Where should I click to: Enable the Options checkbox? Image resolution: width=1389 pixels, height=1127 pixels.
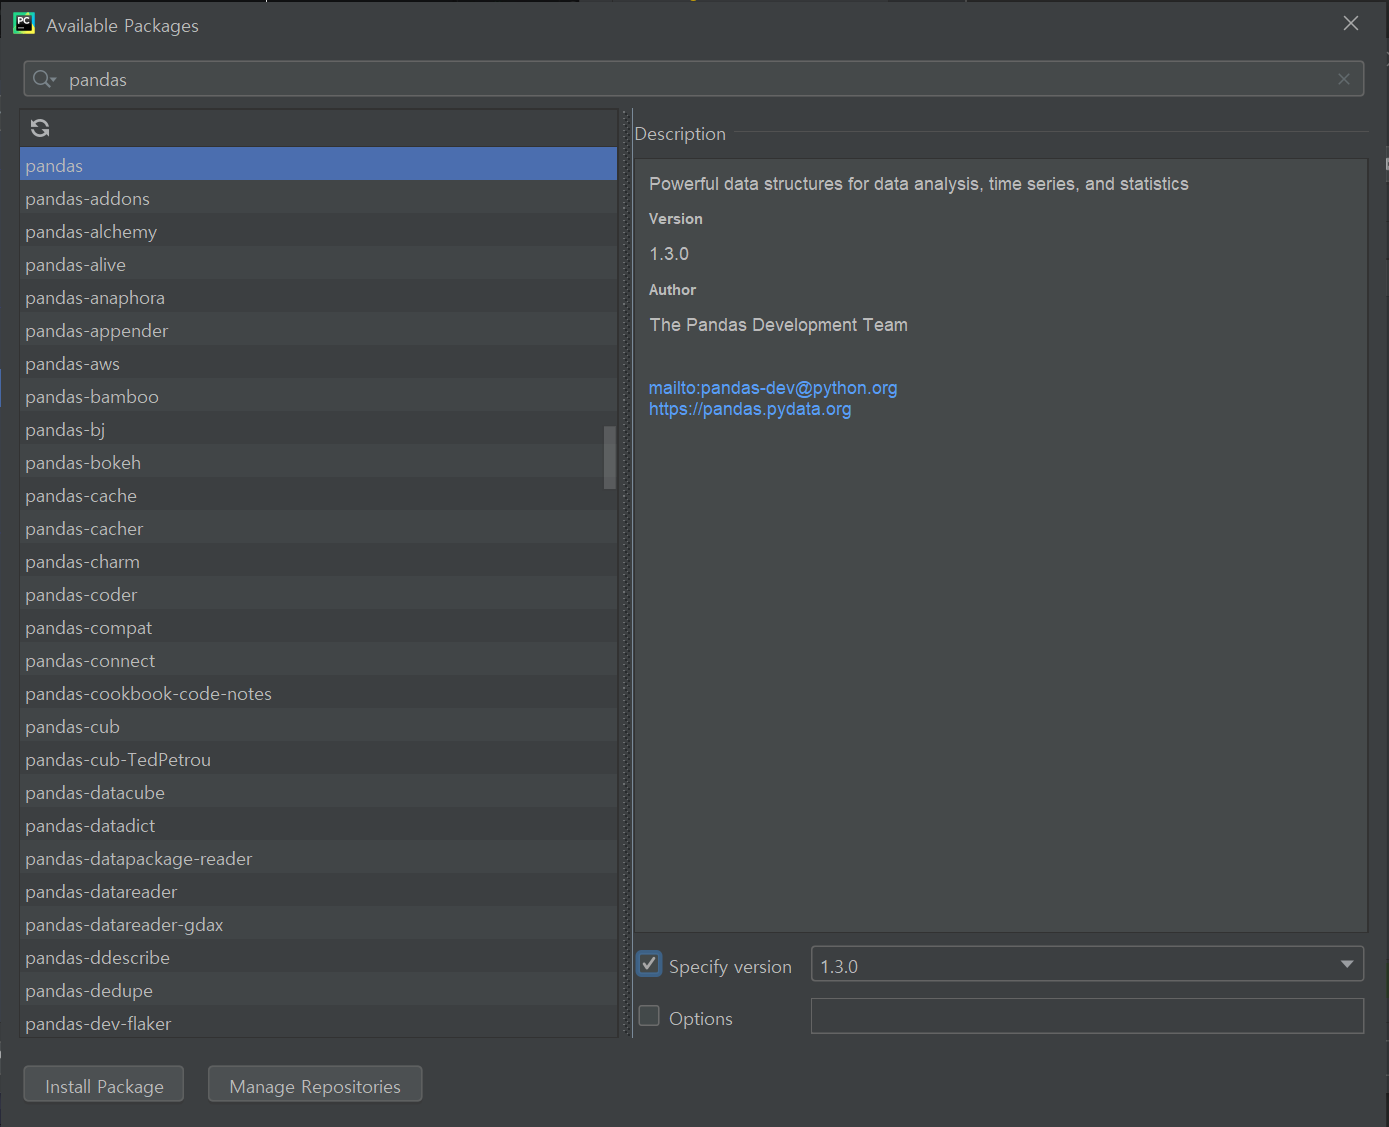tap(649, 1016)
